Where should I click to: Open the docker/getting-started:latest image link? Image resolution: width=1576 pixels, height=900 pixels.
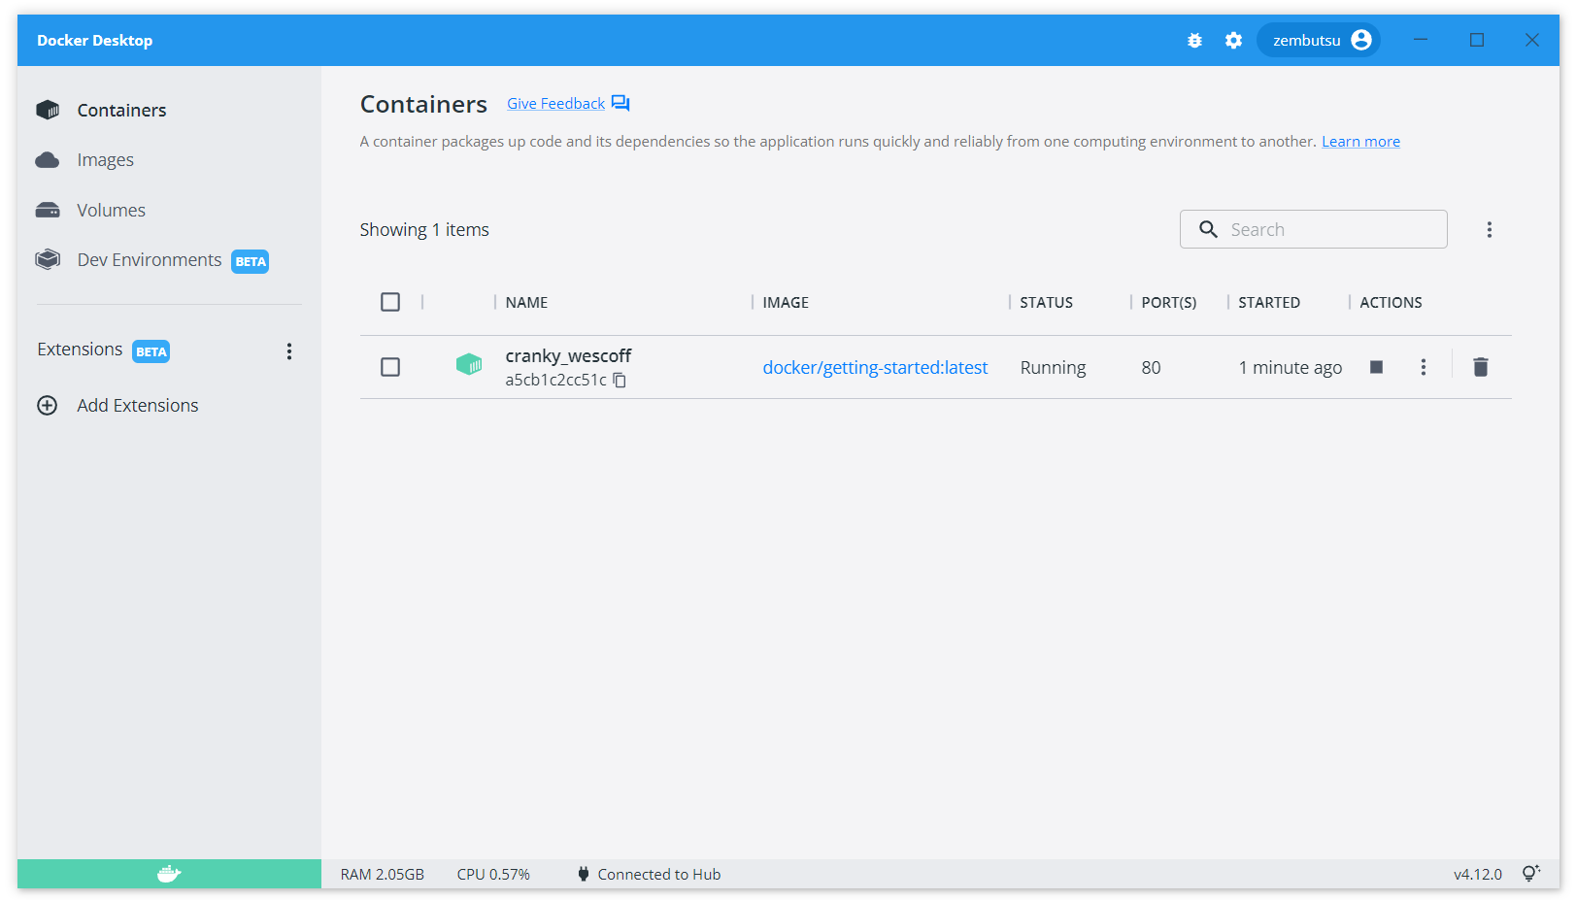[x=875, y=367]
